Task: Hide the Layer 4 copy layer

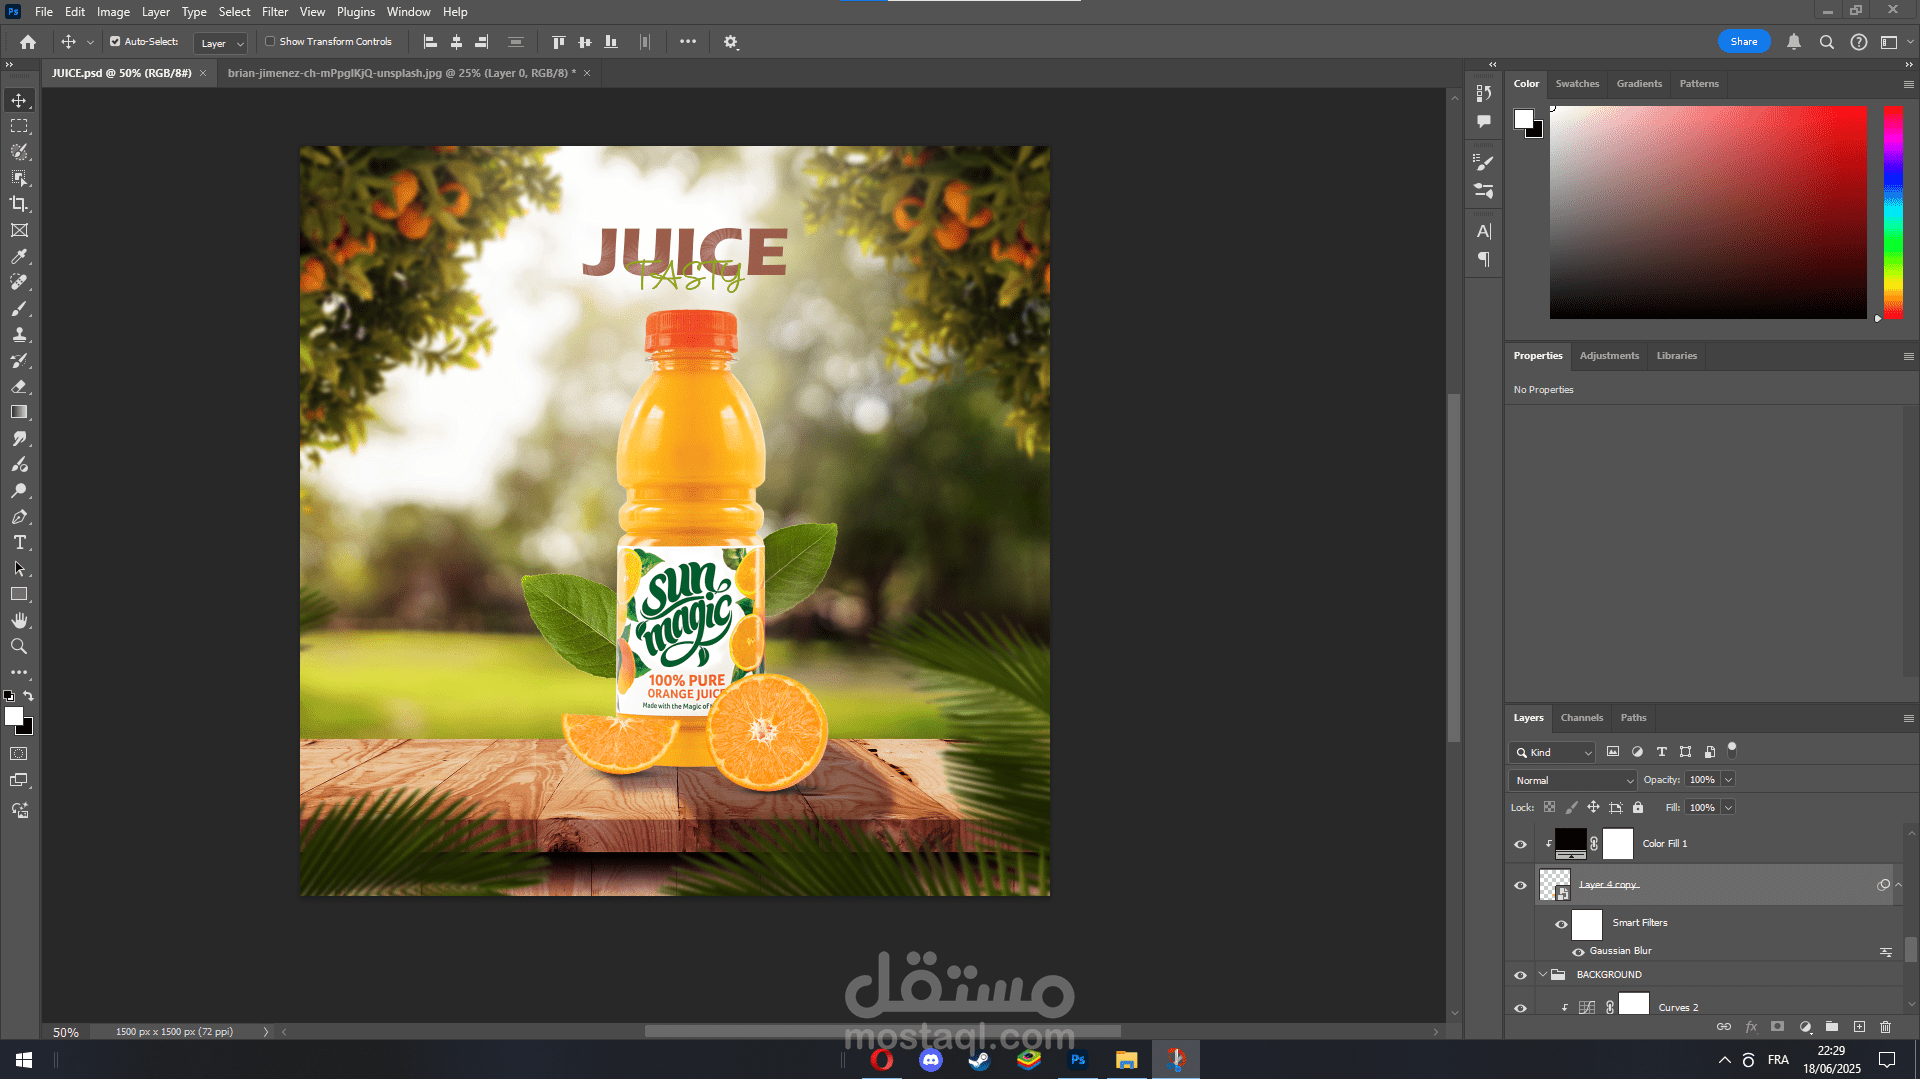Action: coord(1521,885)
